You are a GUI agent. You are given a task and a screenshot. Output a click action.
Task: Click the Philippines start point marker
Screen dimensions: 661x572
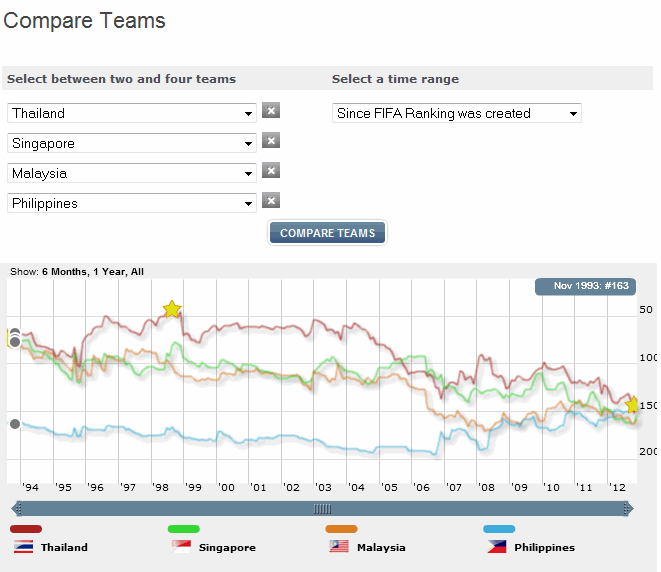[x=15, y=424]
